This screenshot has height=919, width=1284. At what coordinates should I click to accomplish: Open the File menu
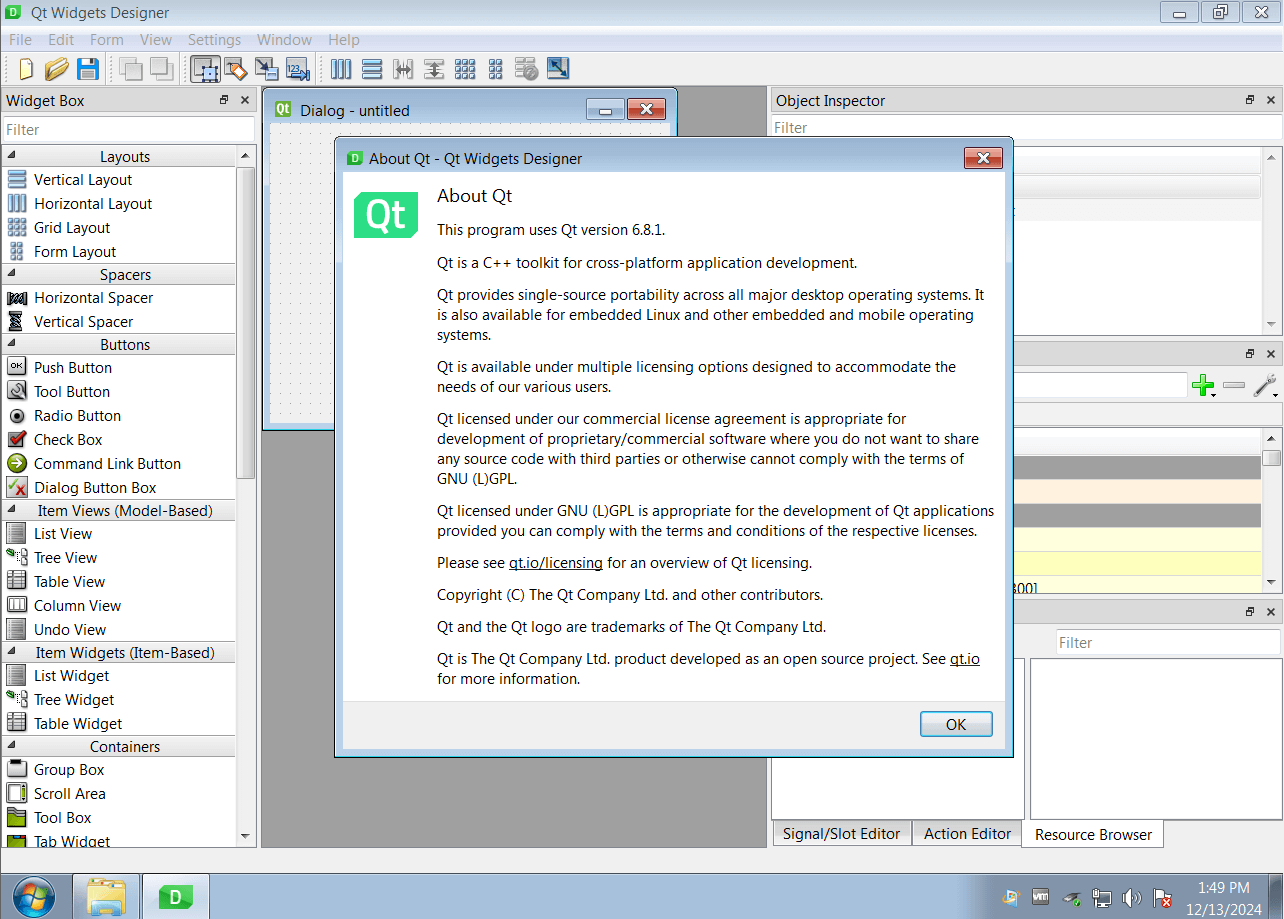(20, 40)
